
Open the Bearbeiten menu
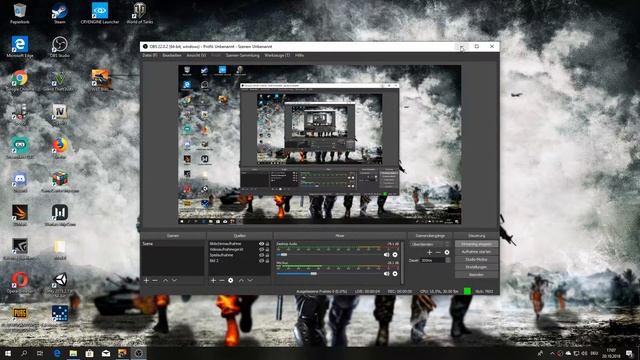click(171, 55)
